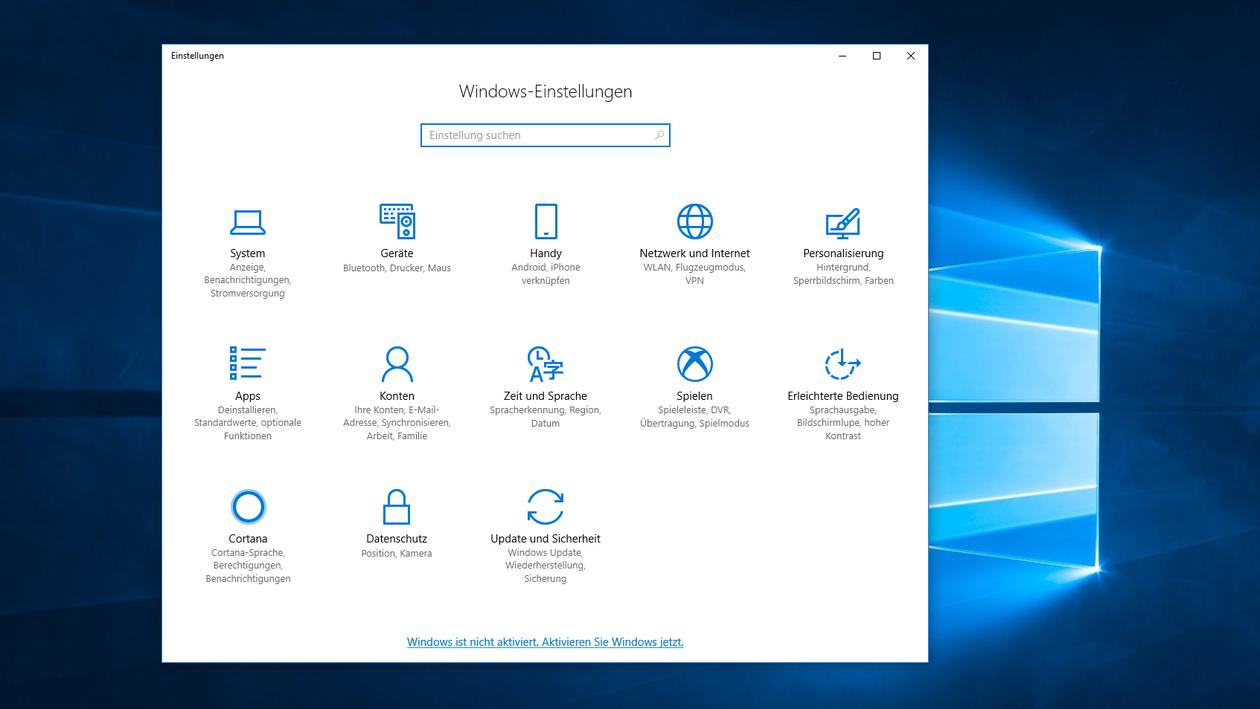
Task: Click the Zeit und Sprache label
Action: point(545,396)
